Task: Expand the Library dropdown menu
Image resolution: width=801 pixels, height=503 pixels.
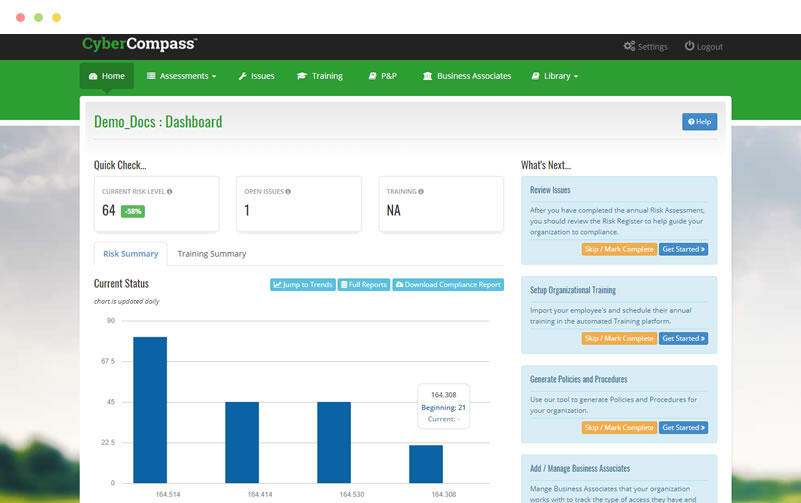Action: coord(554,76)
